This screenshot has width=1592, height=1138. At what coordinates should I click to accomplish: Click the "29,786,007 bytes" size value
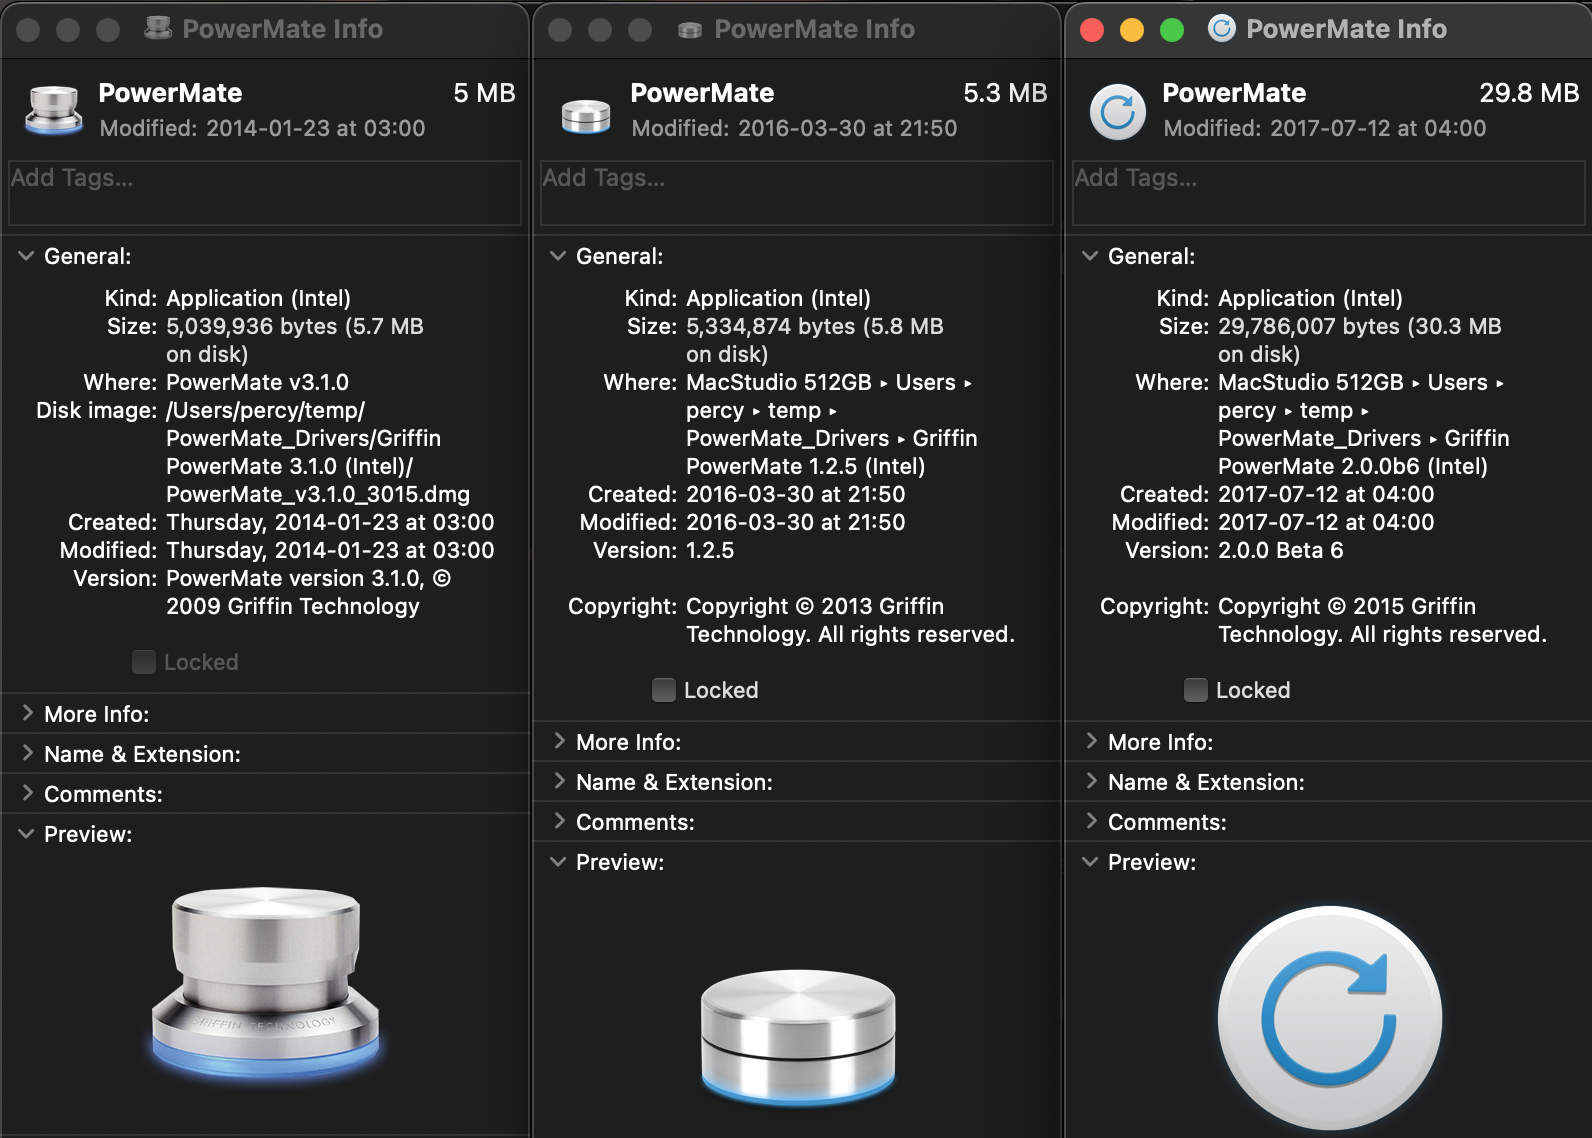1309,326
